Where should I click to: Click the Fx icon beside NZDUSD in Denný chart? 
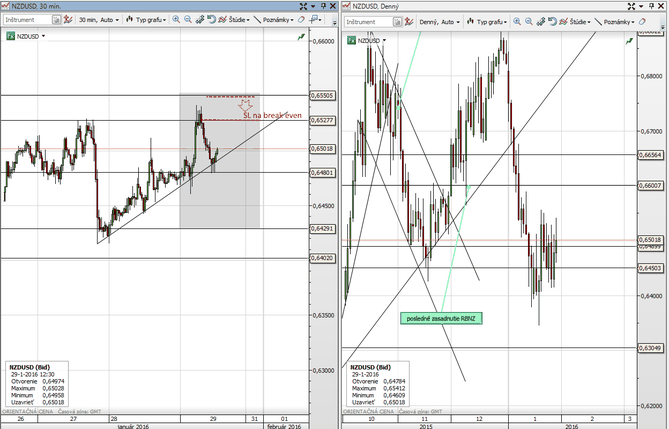click(351, 41)
